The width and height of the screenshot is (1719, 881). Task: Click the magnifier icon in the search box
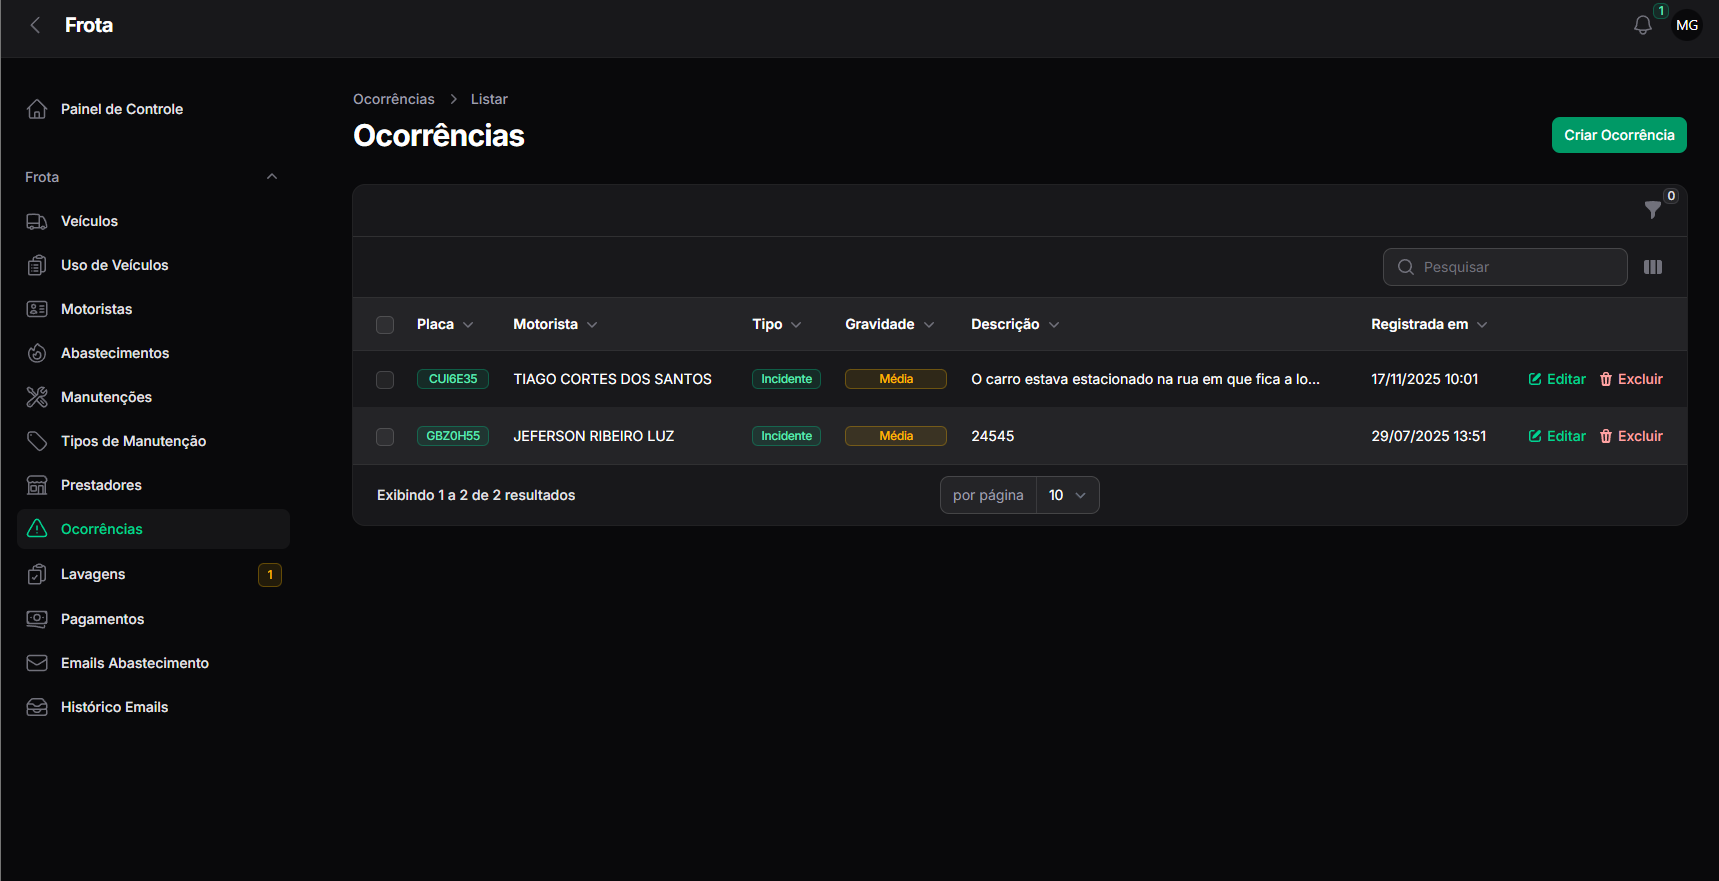point(1406,267)
